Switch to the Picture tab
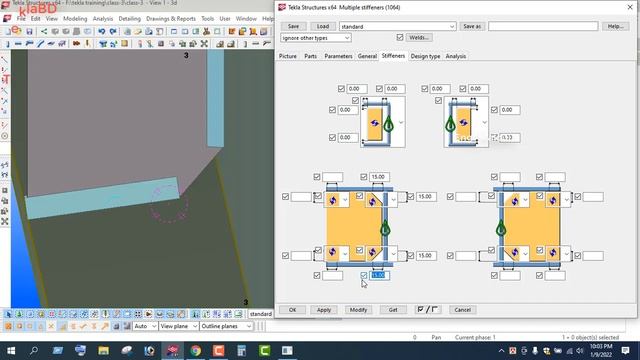The width and height of the screenshot is (640, 360). coord(288,56)
